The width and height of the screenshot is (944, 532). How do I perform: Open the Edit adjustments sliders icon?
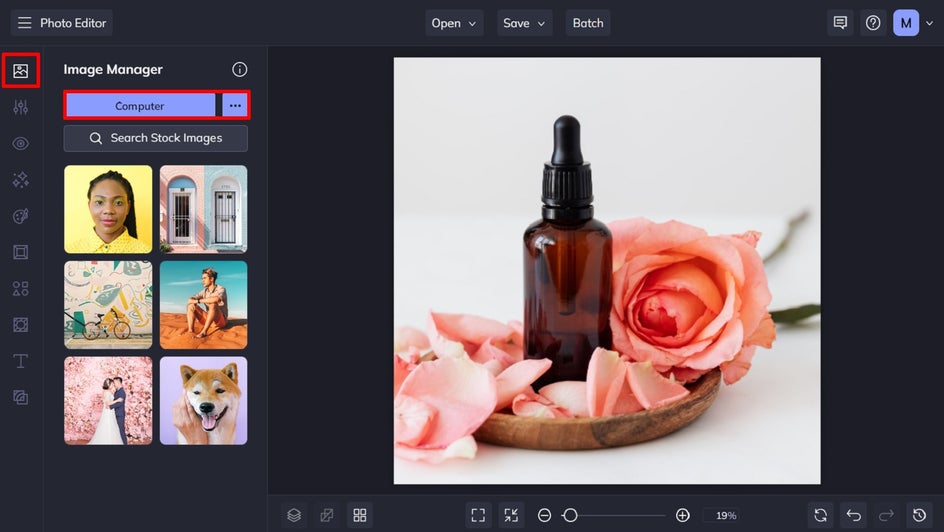pos(20,107)
